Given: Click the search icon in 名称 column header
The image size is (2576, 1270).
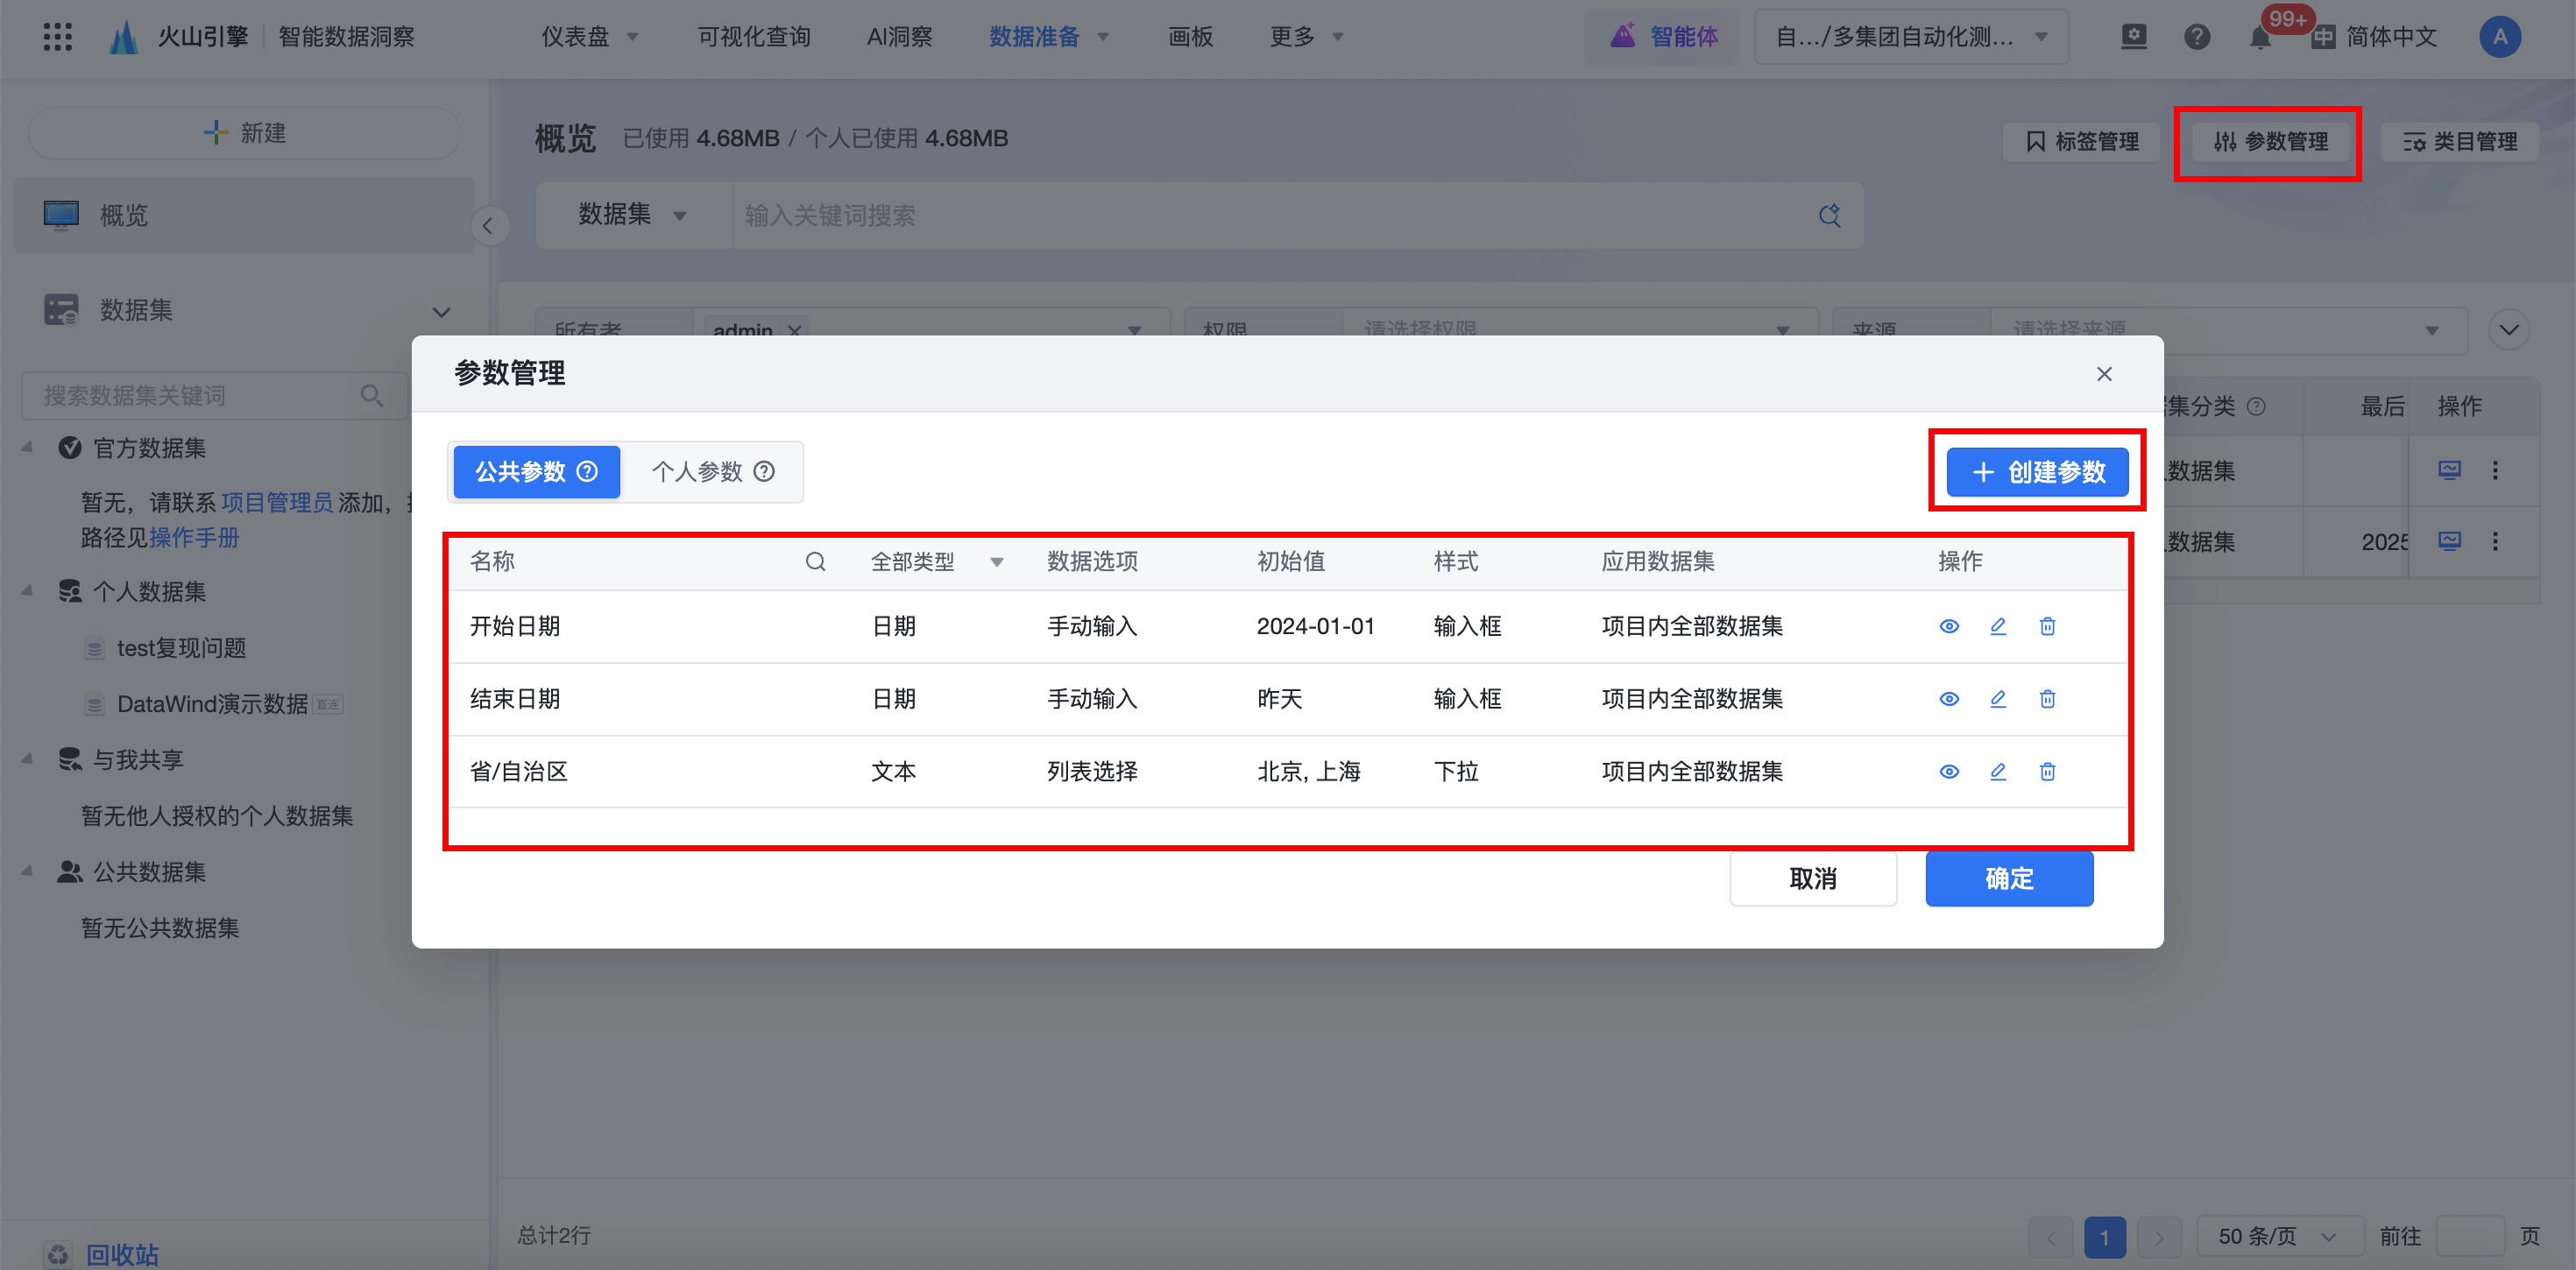Looking at the screenshot, I should tap(815, 562).
